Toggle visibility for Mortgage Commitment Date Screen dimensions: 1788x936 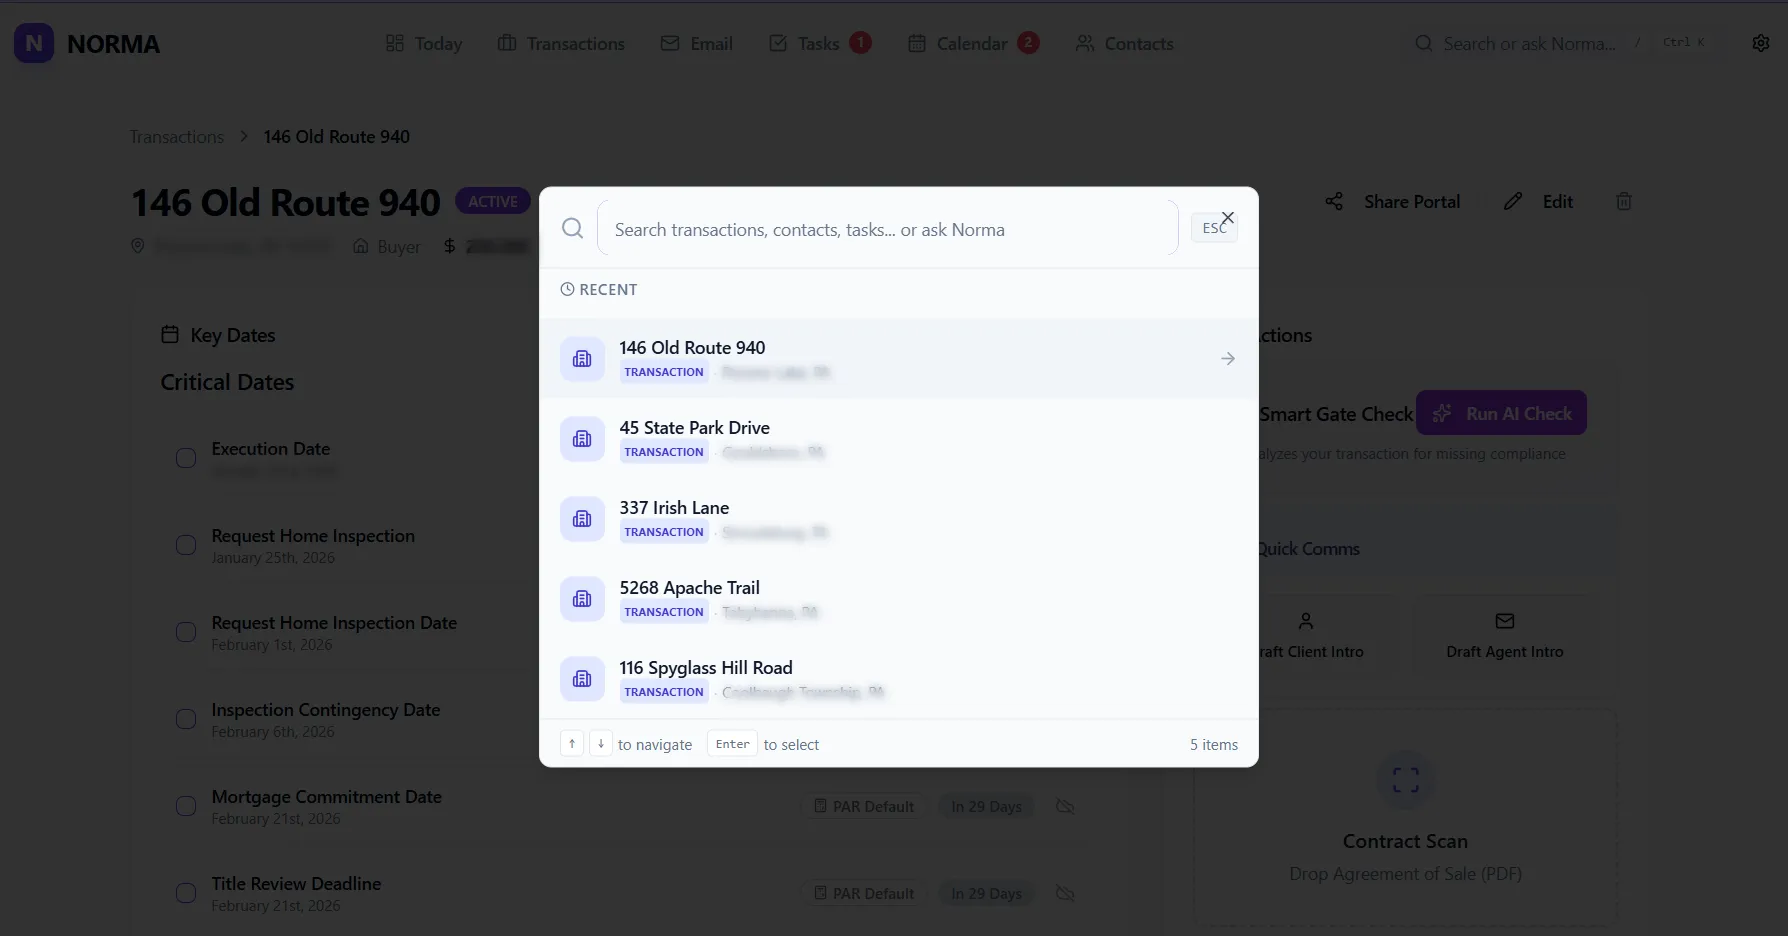(x=1065, y=806)
